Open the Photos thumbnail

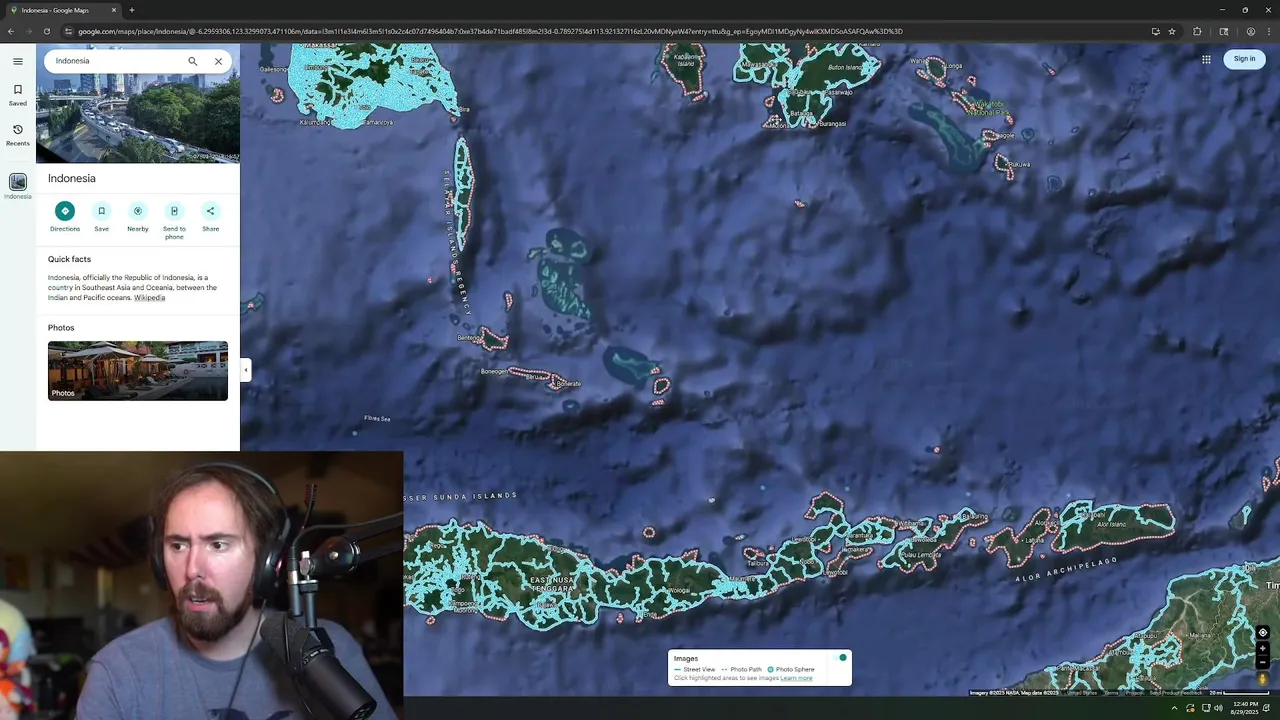[x=138, y=371]
